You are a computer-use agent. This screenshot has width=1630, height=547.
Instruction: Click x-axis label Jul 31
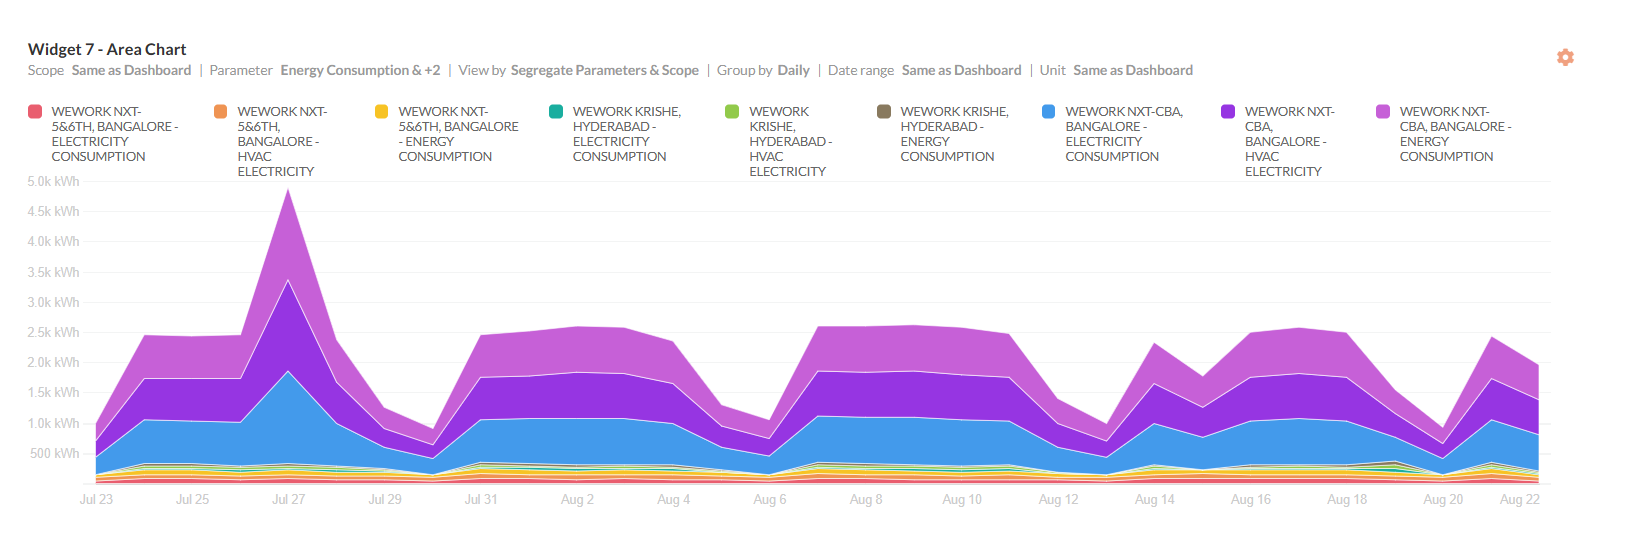481,499
